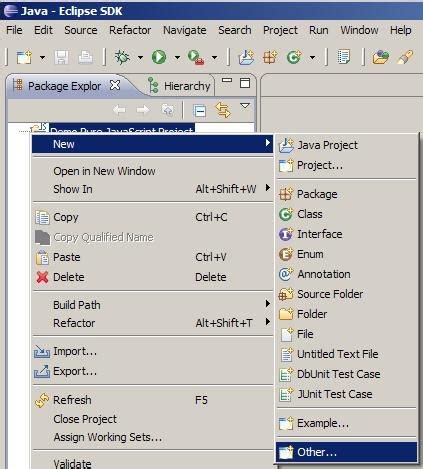The height and width of the screenshot is (469, 423).
Task: Choose New in the context menu
Action: (152, 144)
